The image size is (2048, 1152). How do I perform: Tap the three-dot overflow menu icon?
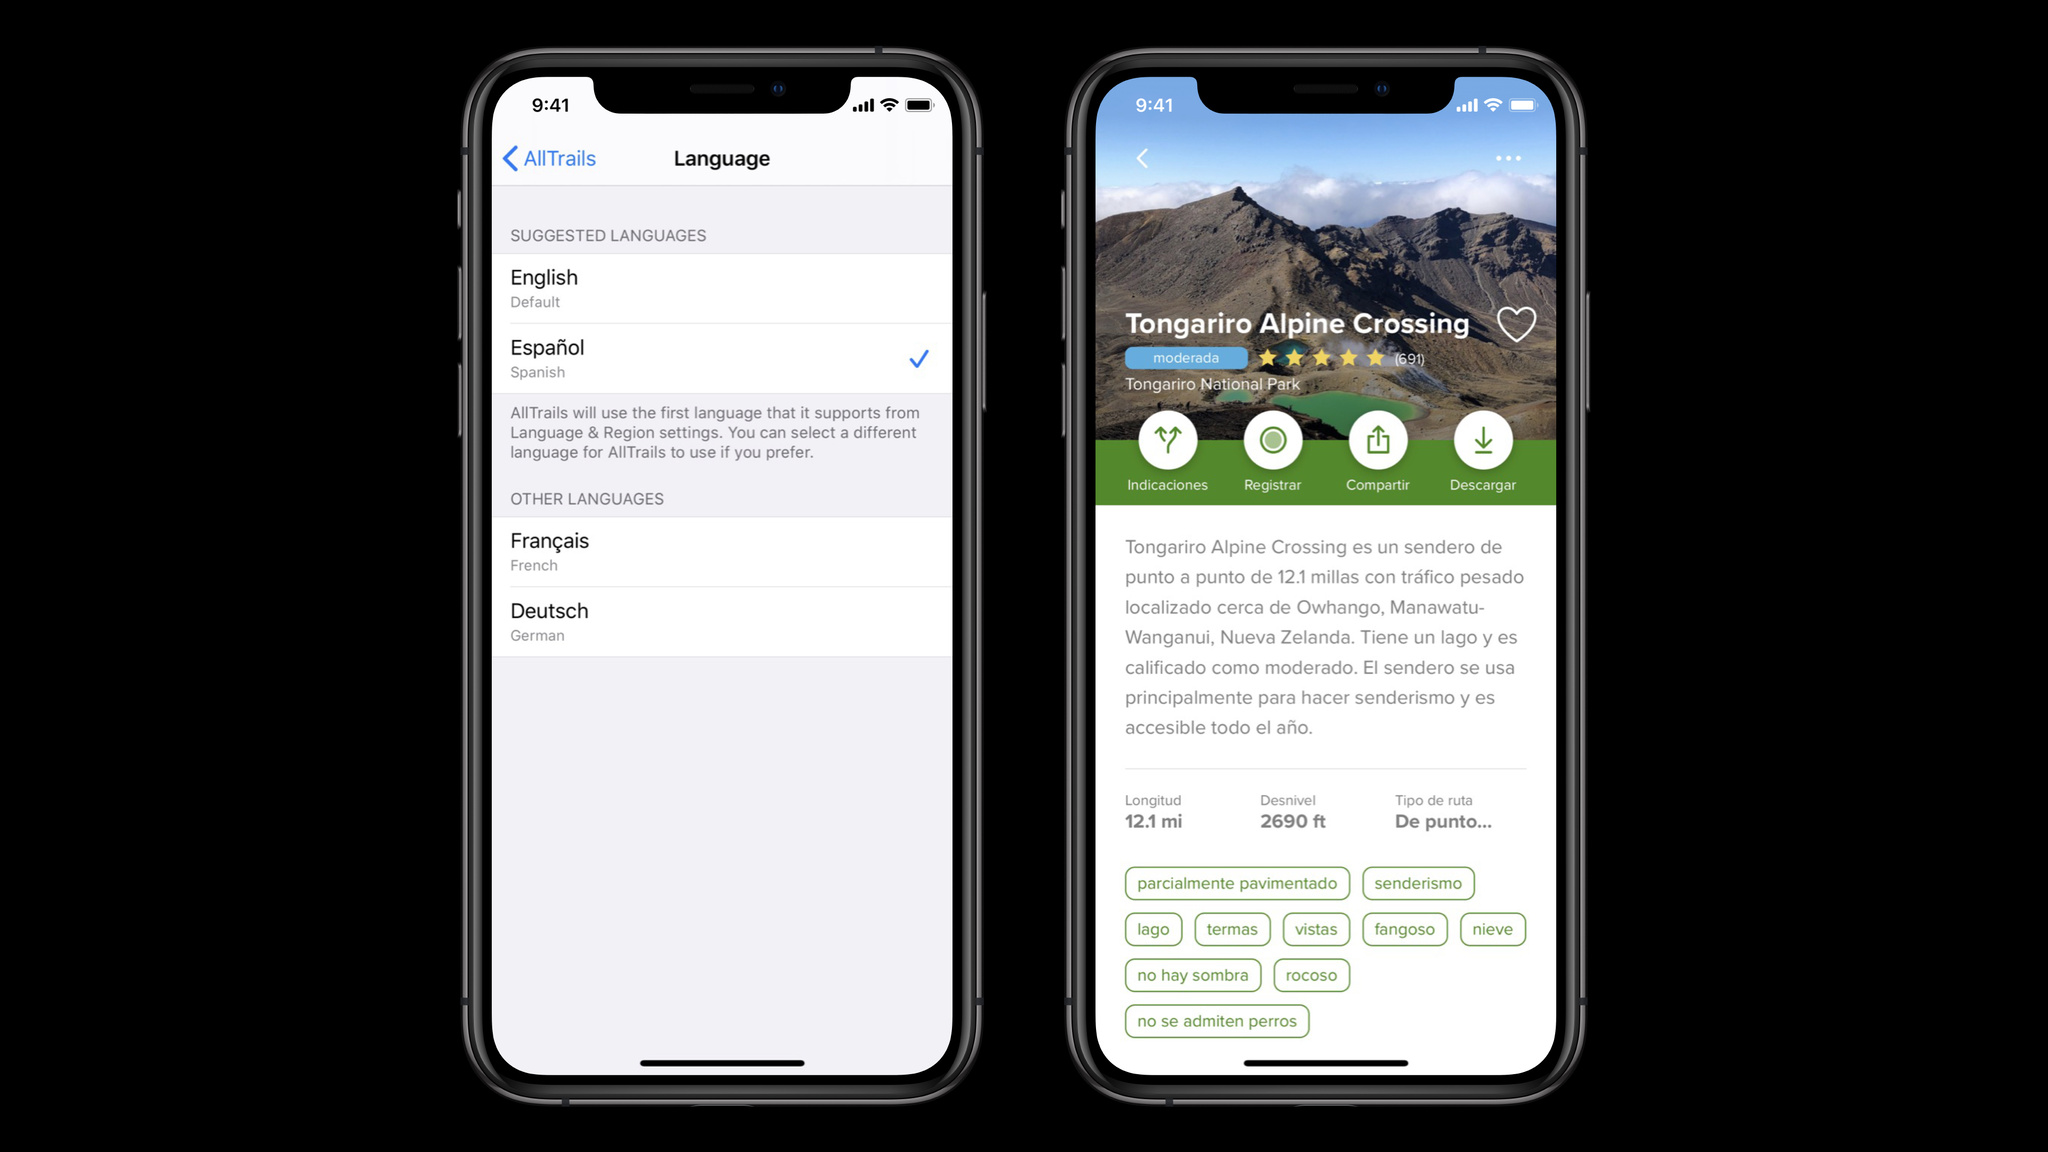pos(1508,158)
